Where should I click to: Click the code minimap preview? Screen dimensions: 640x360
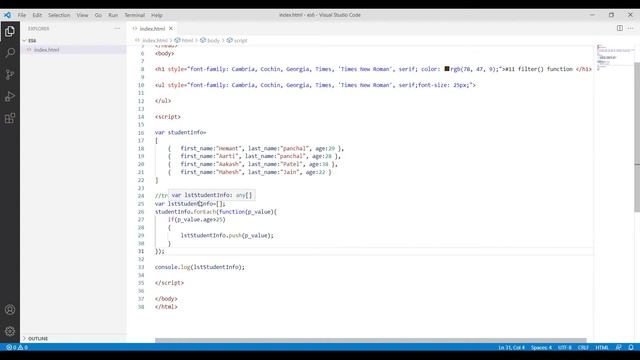point(614,58)
